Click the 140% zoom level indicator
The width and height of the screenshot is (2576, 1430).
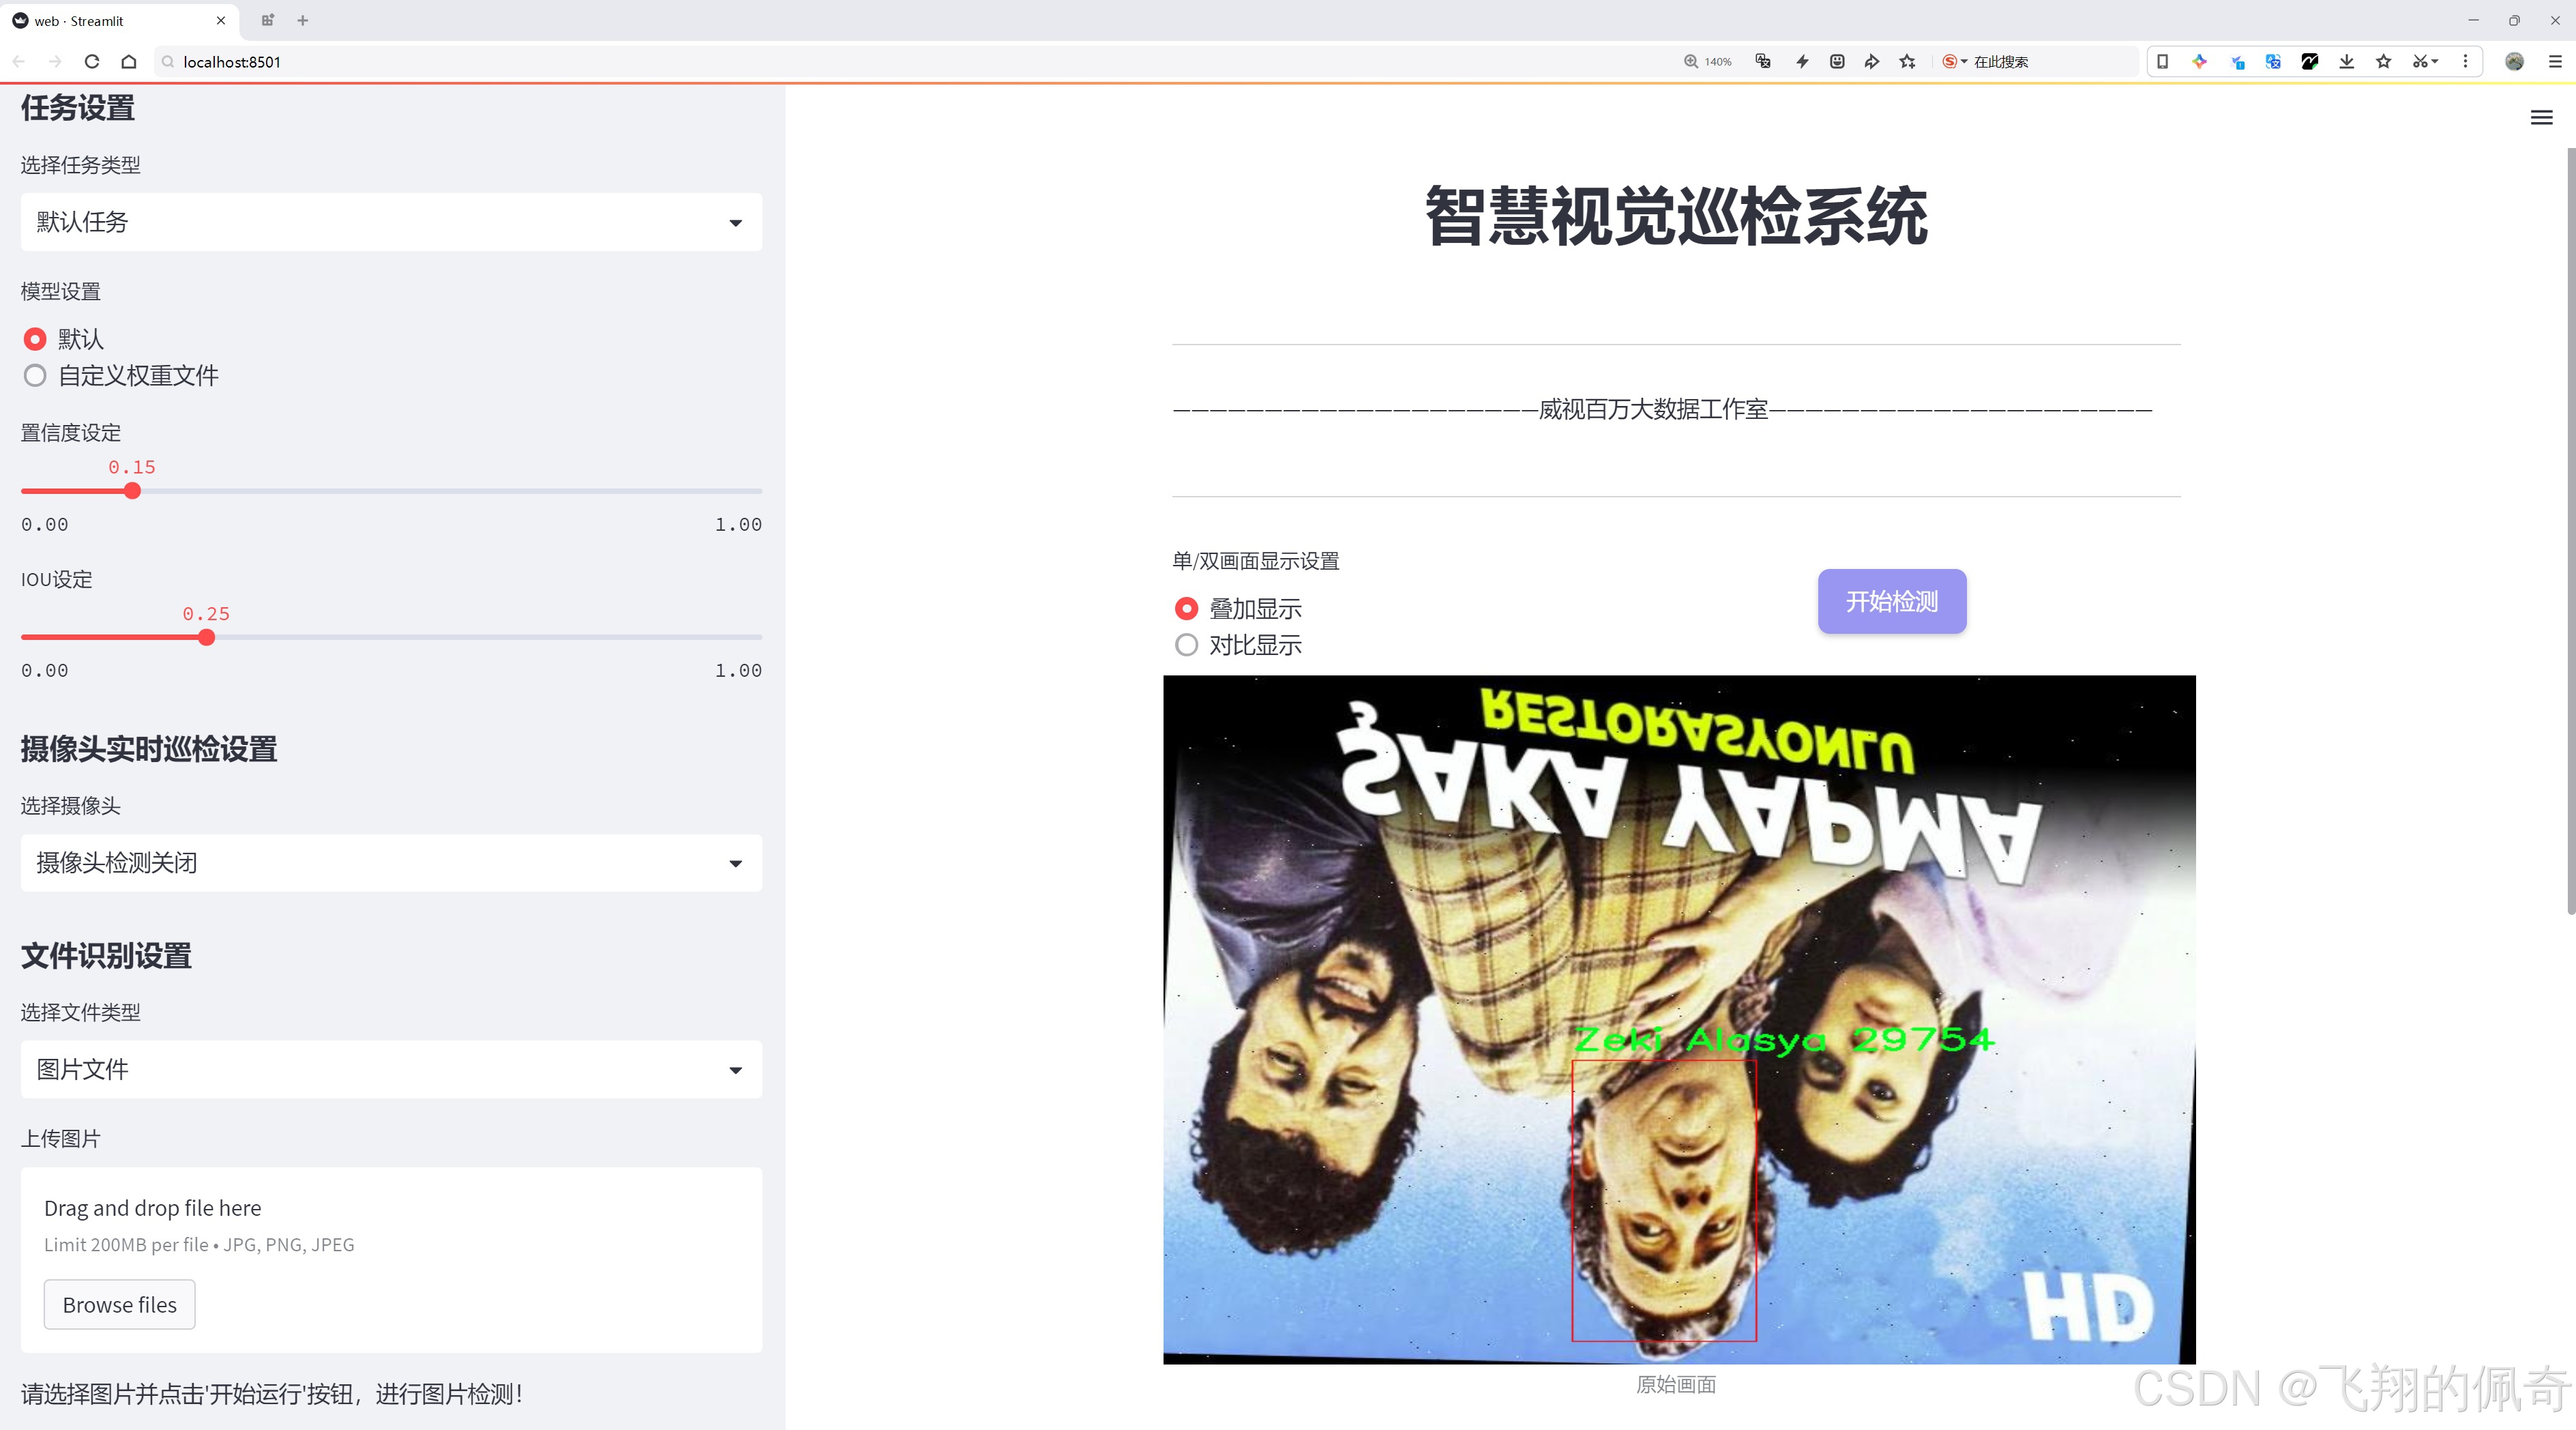pyautogui.click(x=1708, y=62)
